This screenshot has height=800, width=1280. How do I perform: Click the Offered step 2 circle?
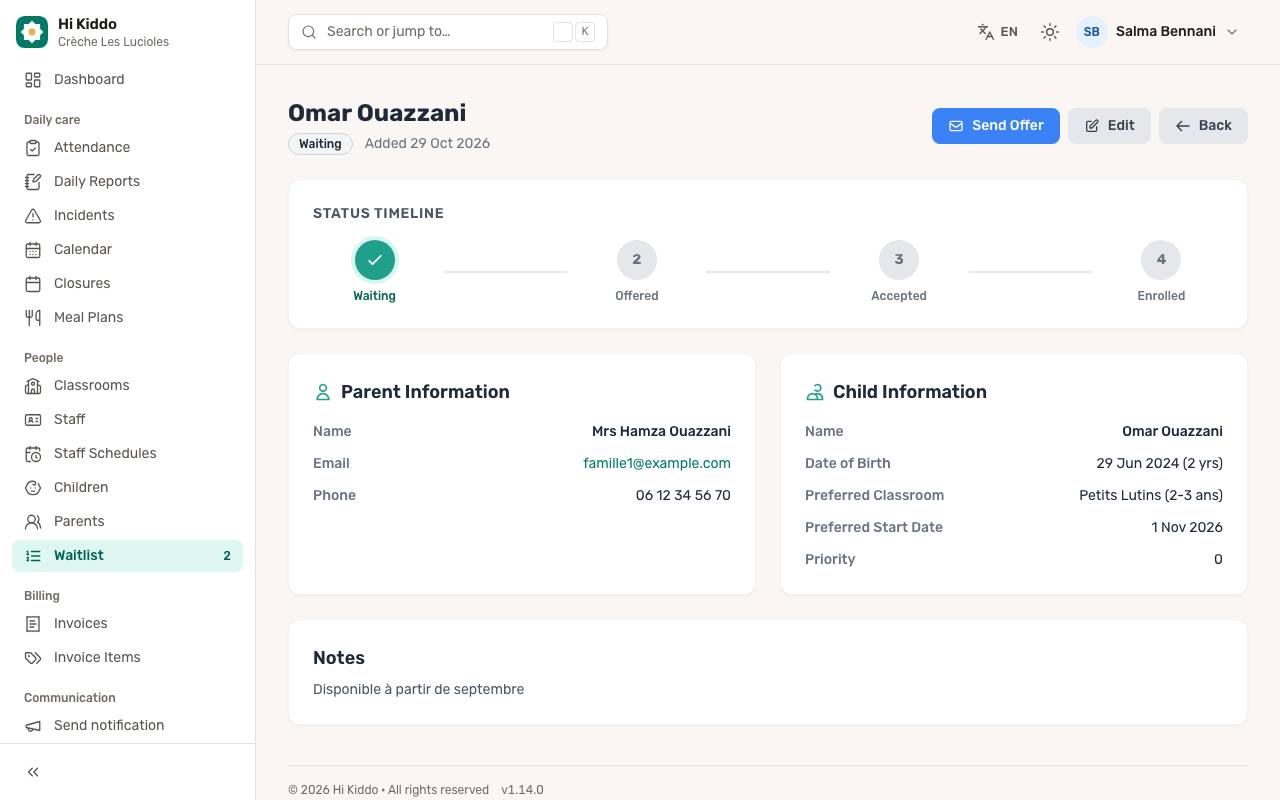click(x=637, y=260)
